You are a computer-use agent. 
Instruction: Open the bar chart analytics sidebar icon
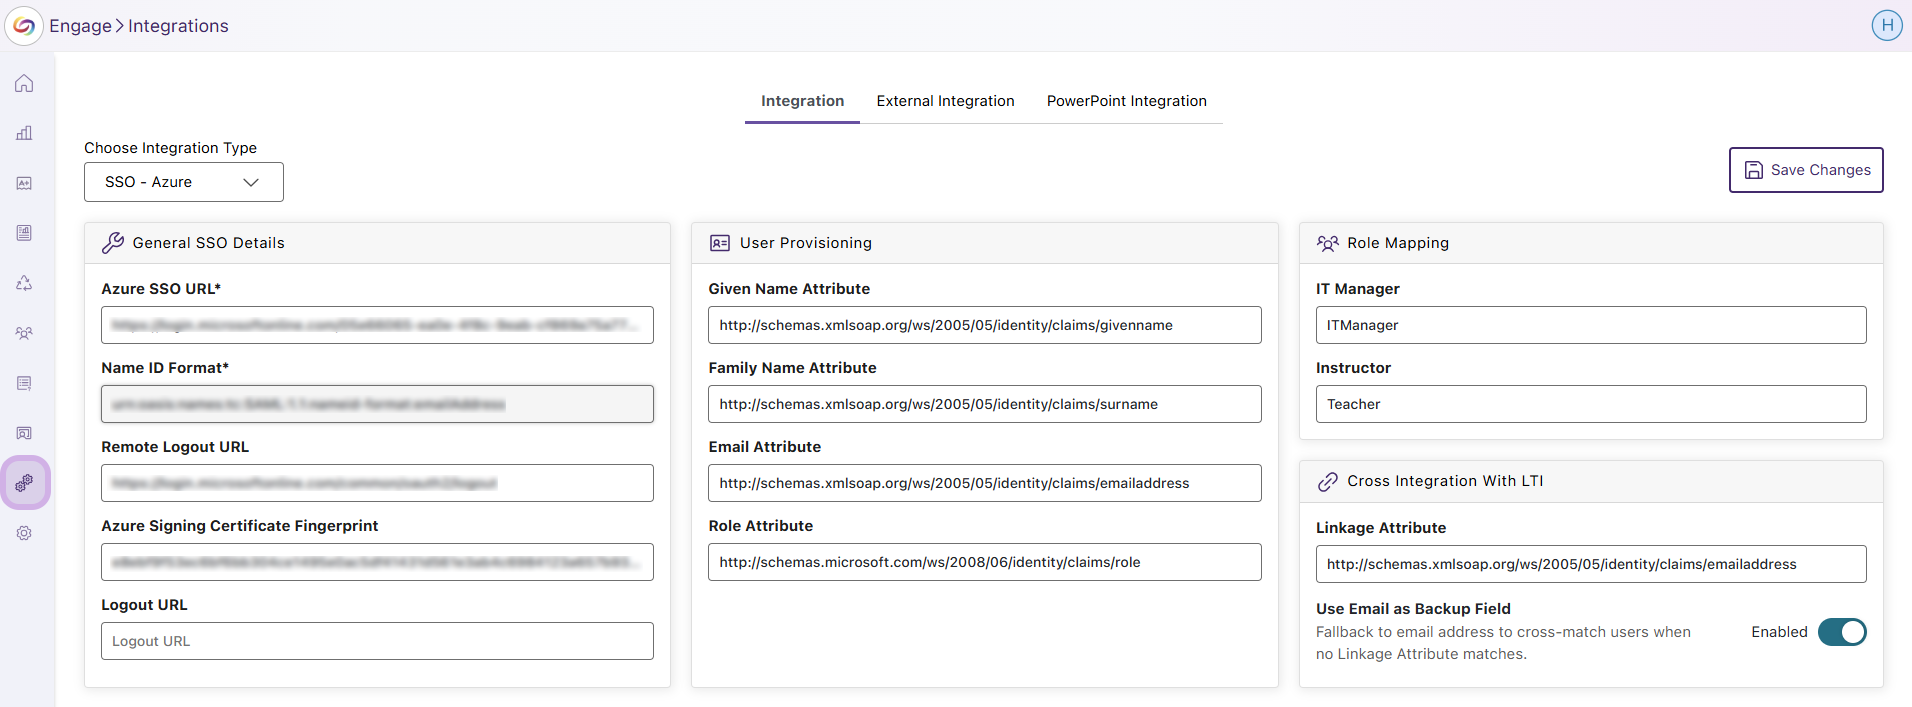[x=24, y=133]
